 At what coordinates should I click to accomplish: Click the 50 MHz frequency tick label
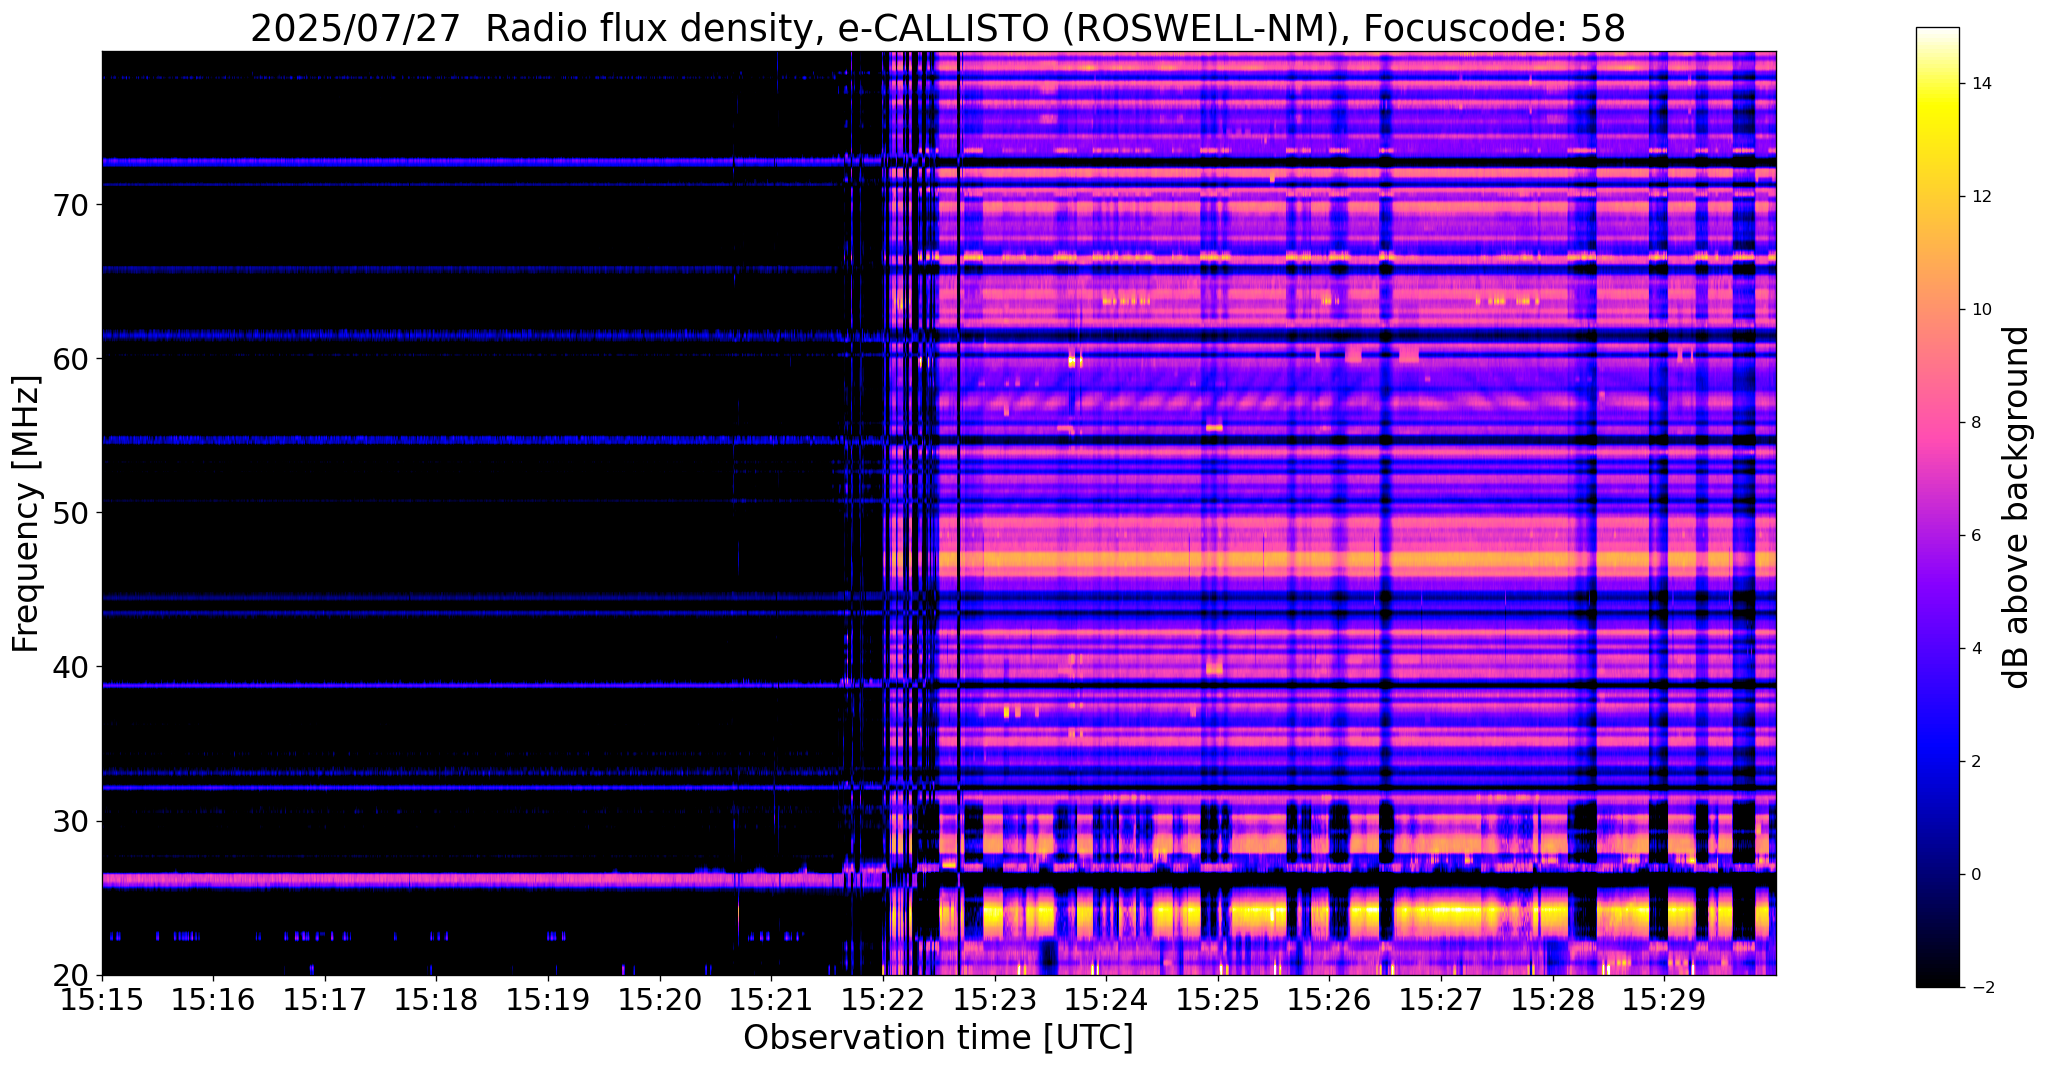70,513
